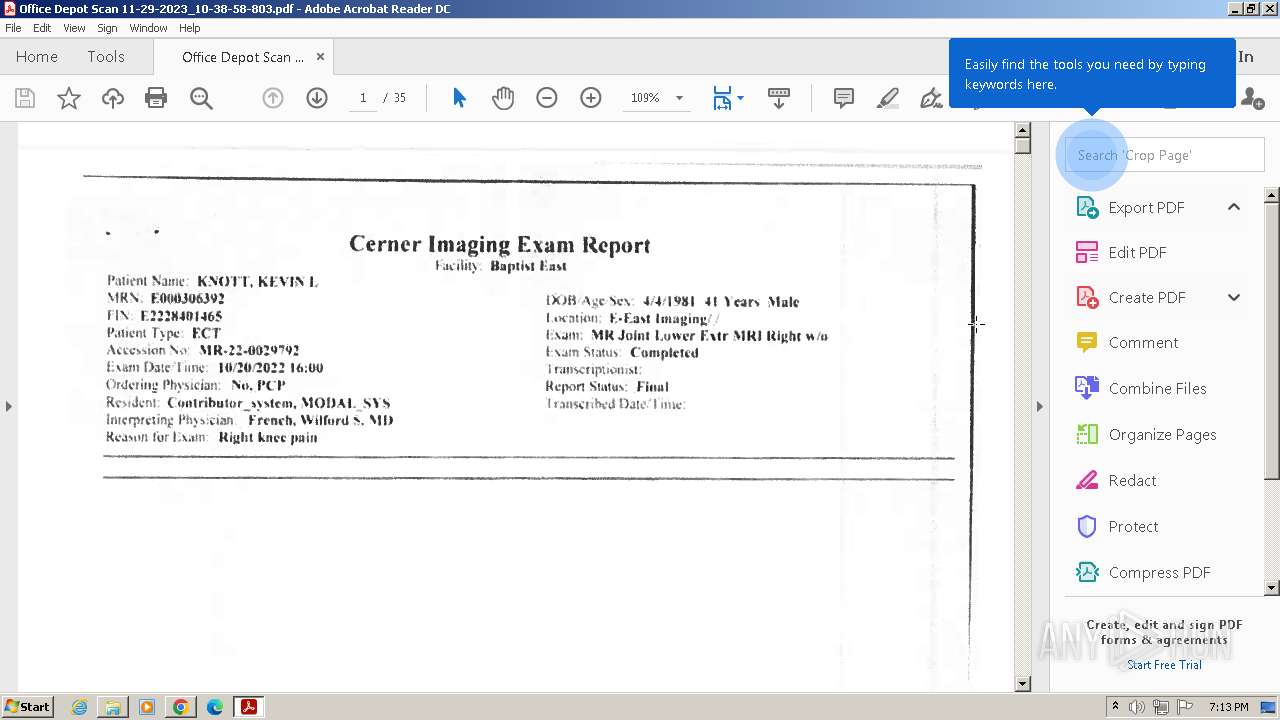Viewport: 1280px width, 720px height.
Task: Open share with others person icon
Action: [1251, 98]
